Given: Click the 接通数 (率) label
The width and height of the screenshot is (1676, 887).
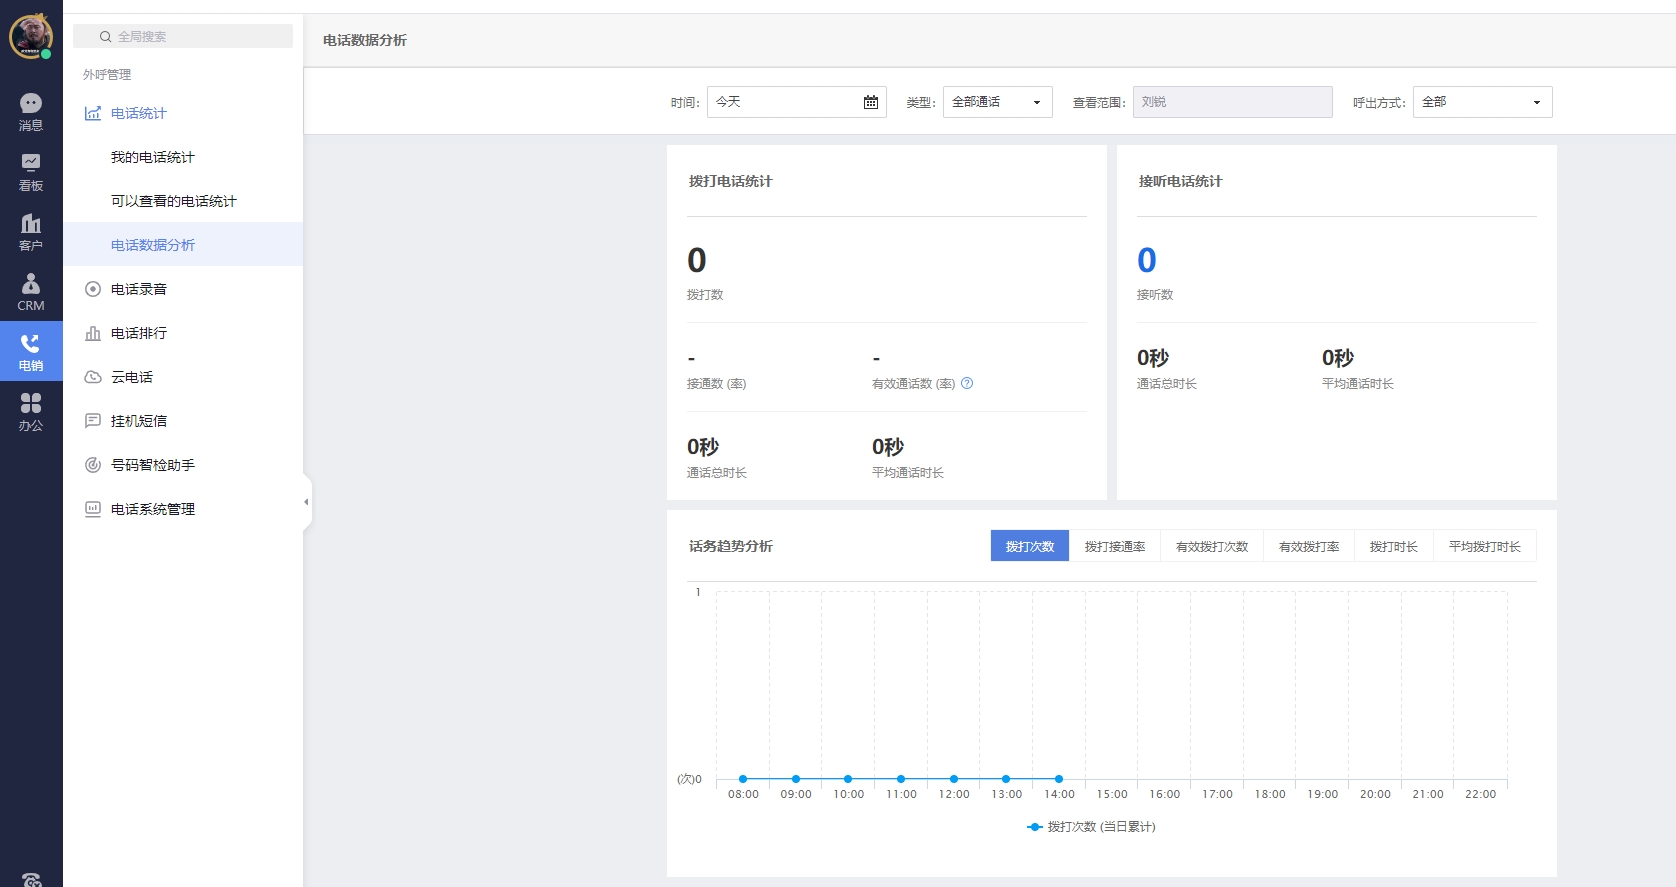Looking at the screenshot, I should pos(717,384).
